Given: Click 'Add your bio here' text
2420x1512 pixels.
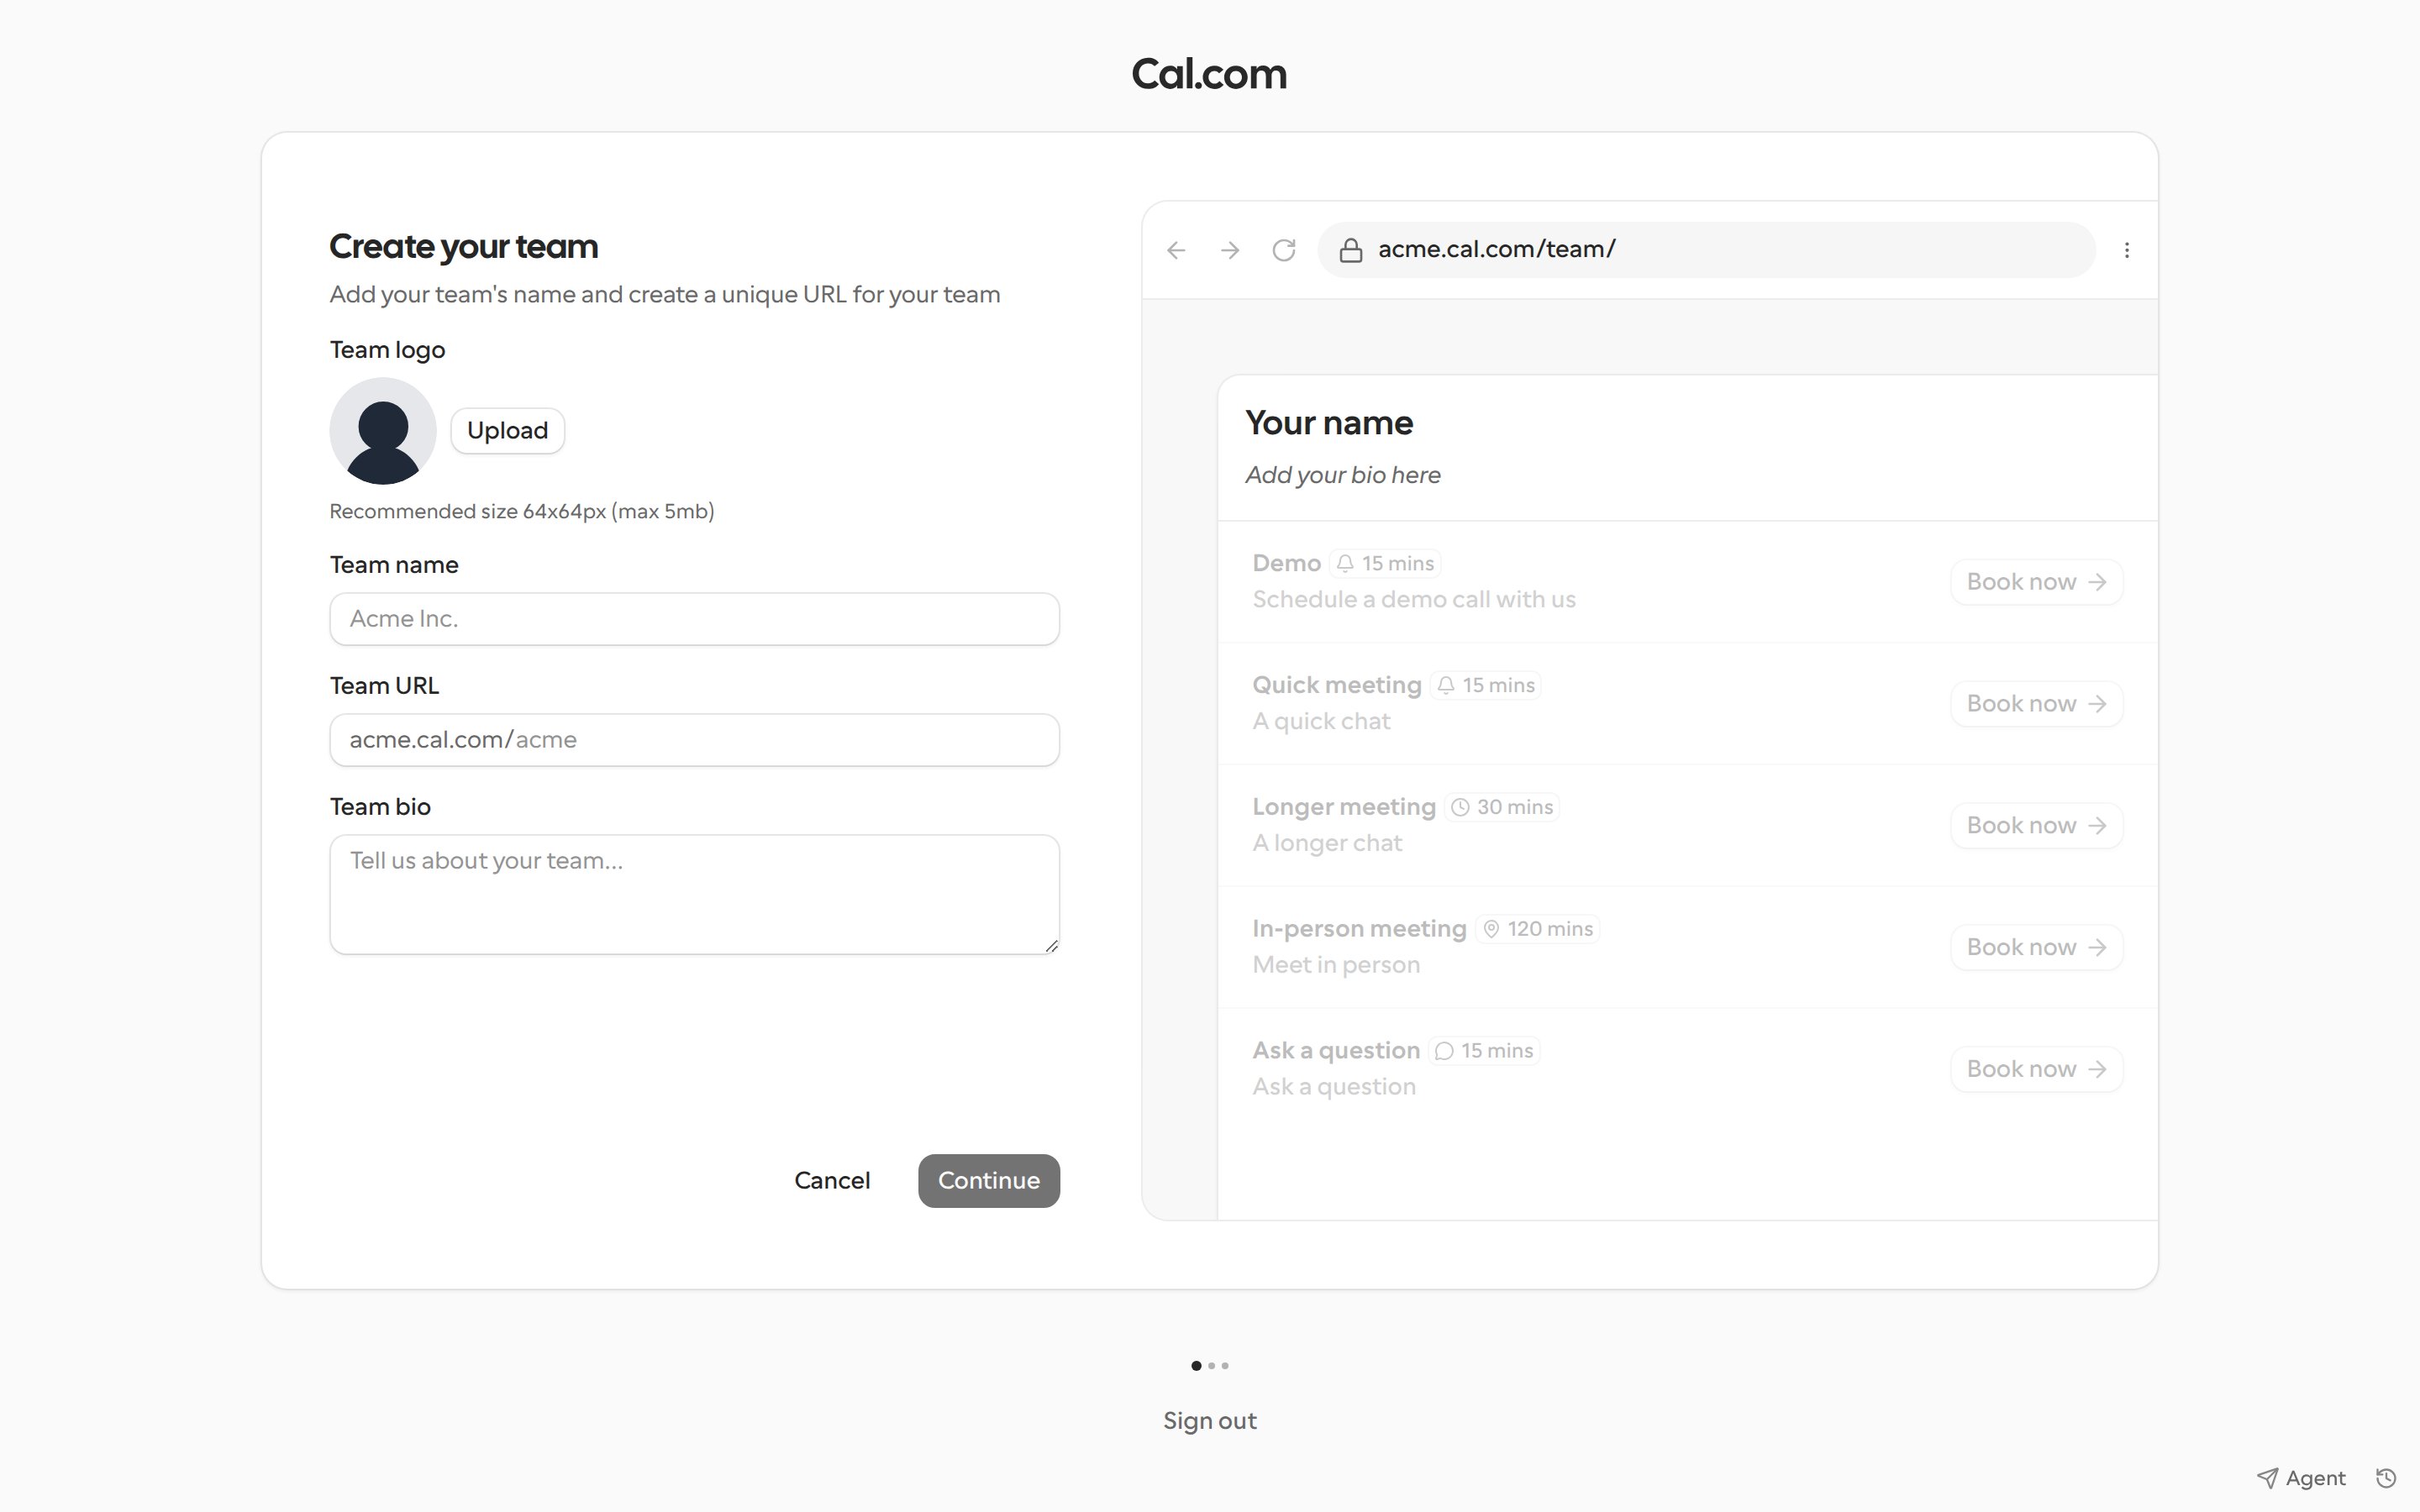Looking at the screenshot, I should click(x=1343, y=476).
